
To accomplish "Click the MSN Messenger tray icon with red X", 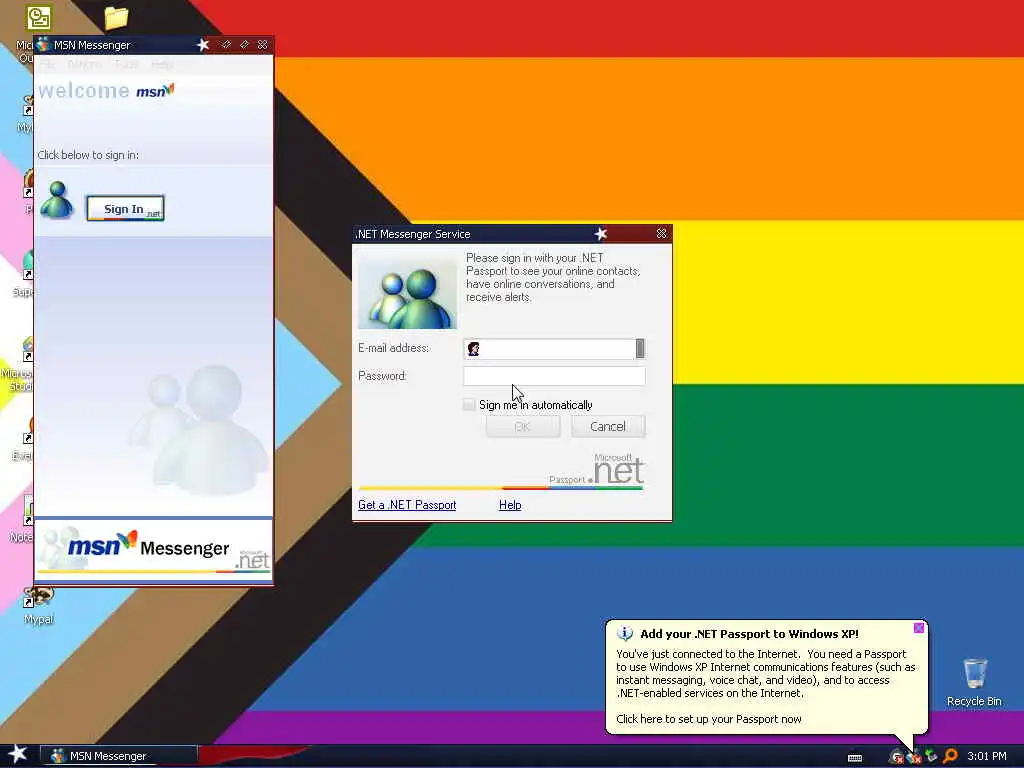I will click(914, 757).
